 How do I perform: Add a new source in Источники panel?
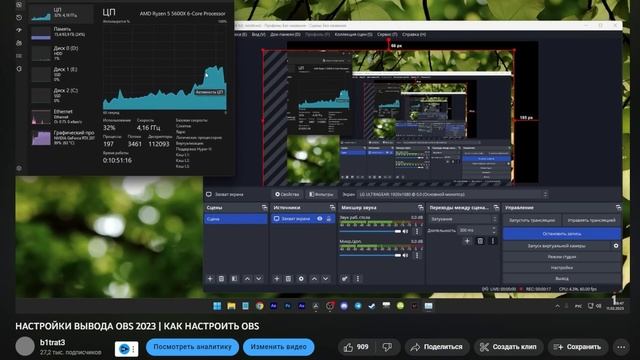[x=276, y=279]
